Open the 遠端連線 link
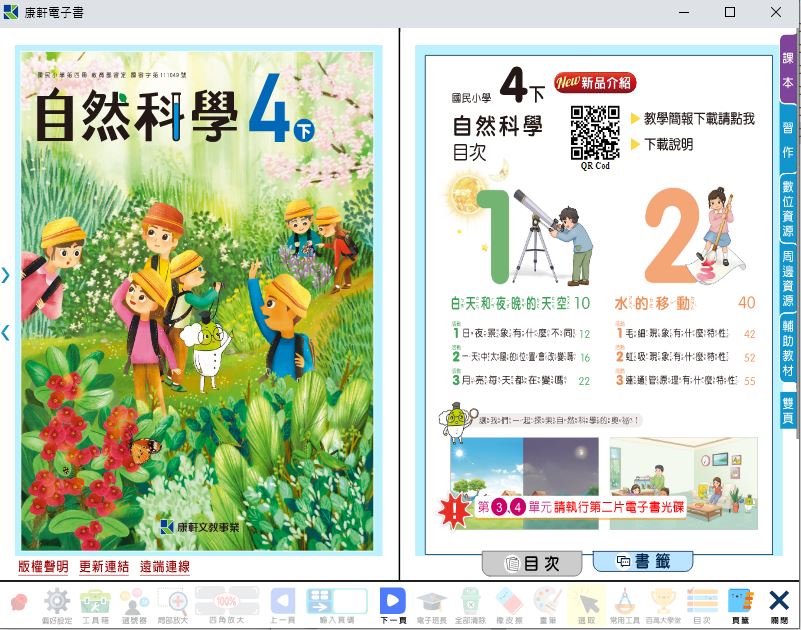 165,566
